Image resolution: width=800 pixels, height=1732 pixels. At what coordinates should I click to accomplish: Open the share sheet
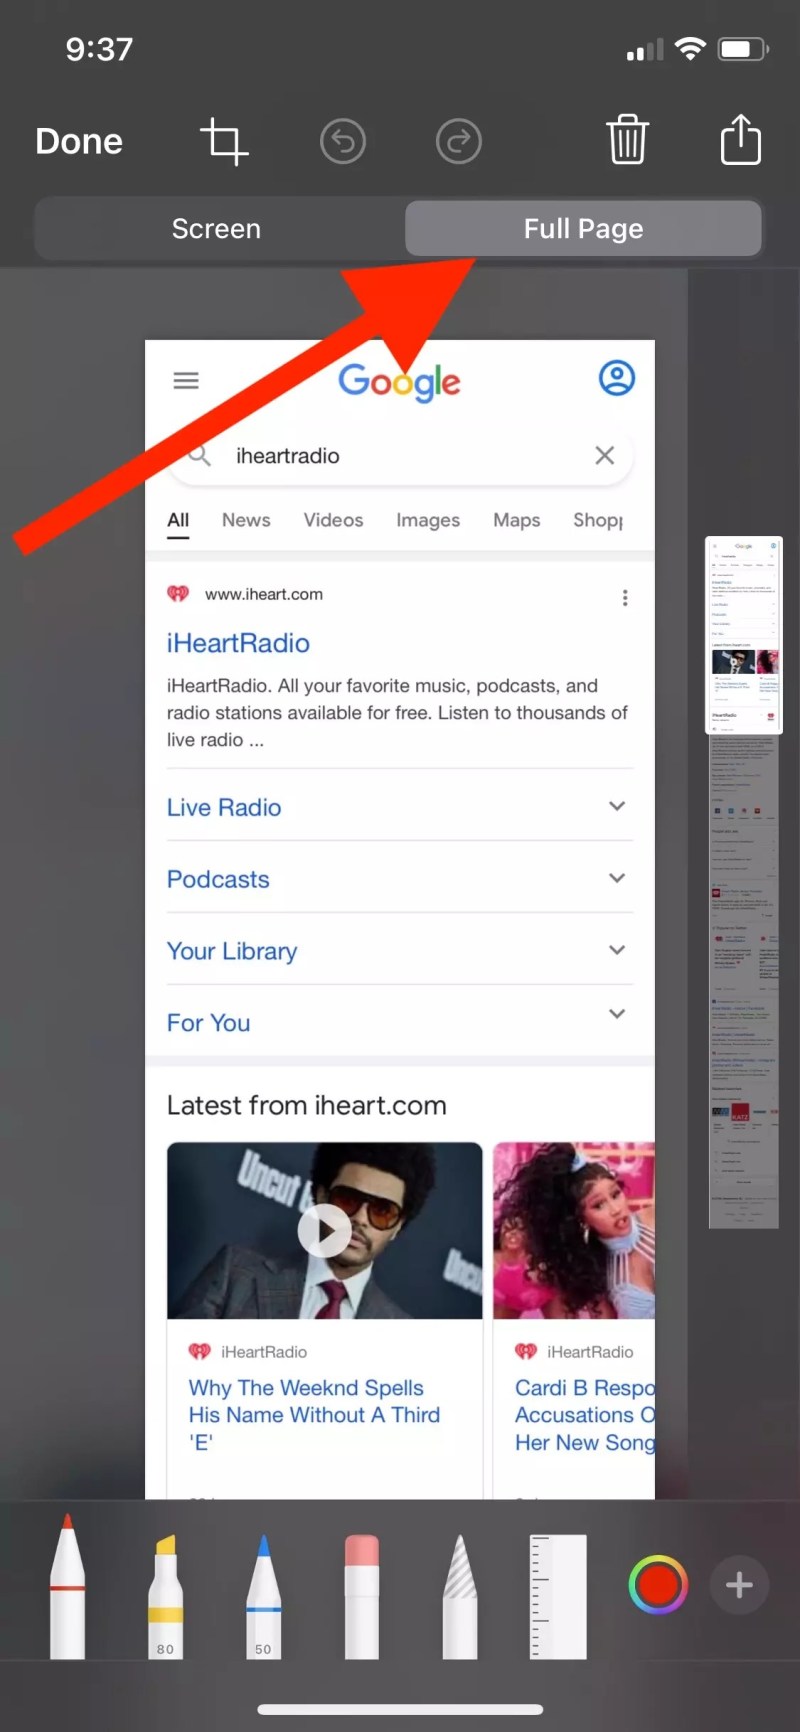pos(741,138)
